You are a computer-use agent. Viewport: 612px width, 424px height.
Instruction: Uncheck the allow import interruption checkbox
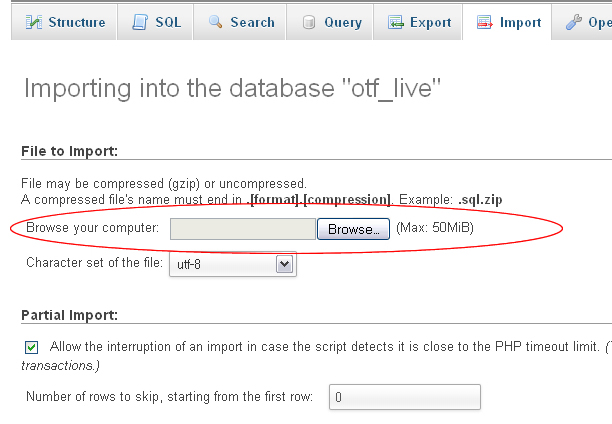(x=31, y=347)
